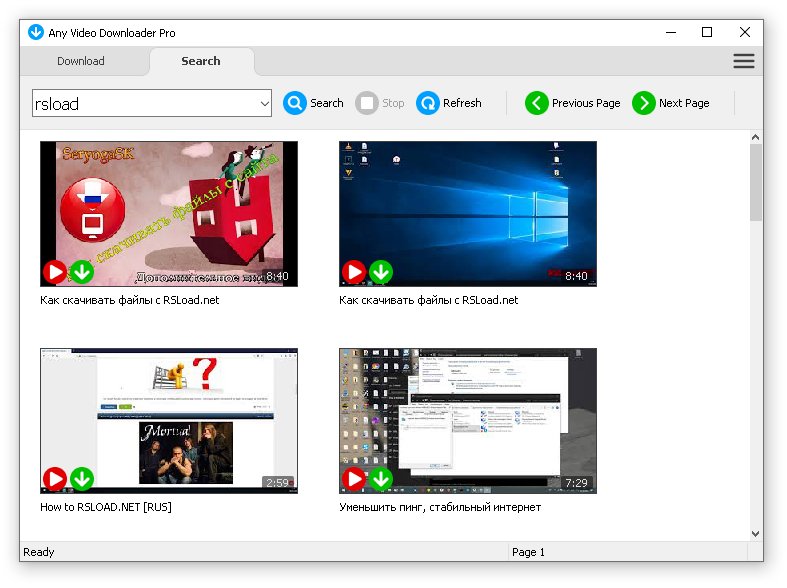Viewport: 787px width, 588px height.
Task: Click the Page 1 status indicator
Action: tap(528, 552)
